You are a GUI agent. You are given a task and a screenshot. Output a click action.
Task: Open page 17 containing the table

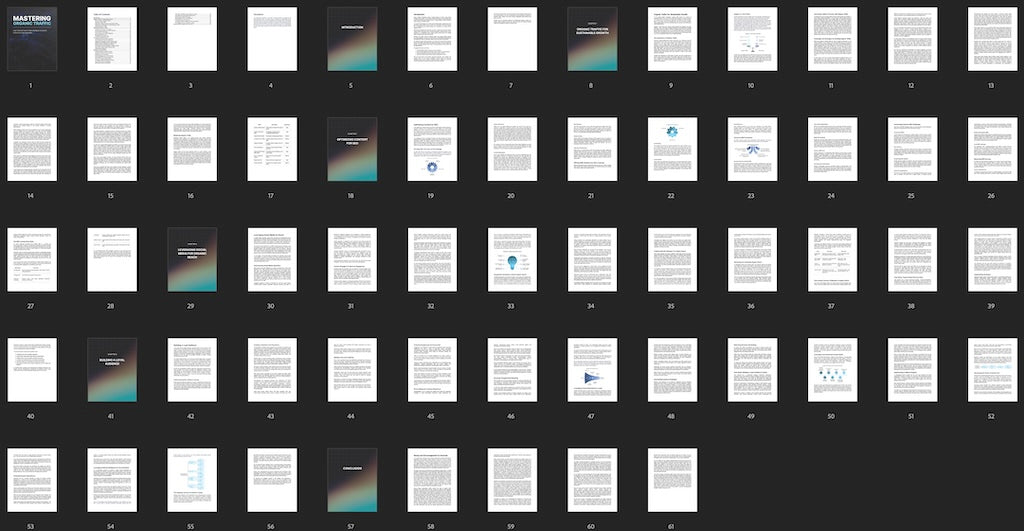272,149
